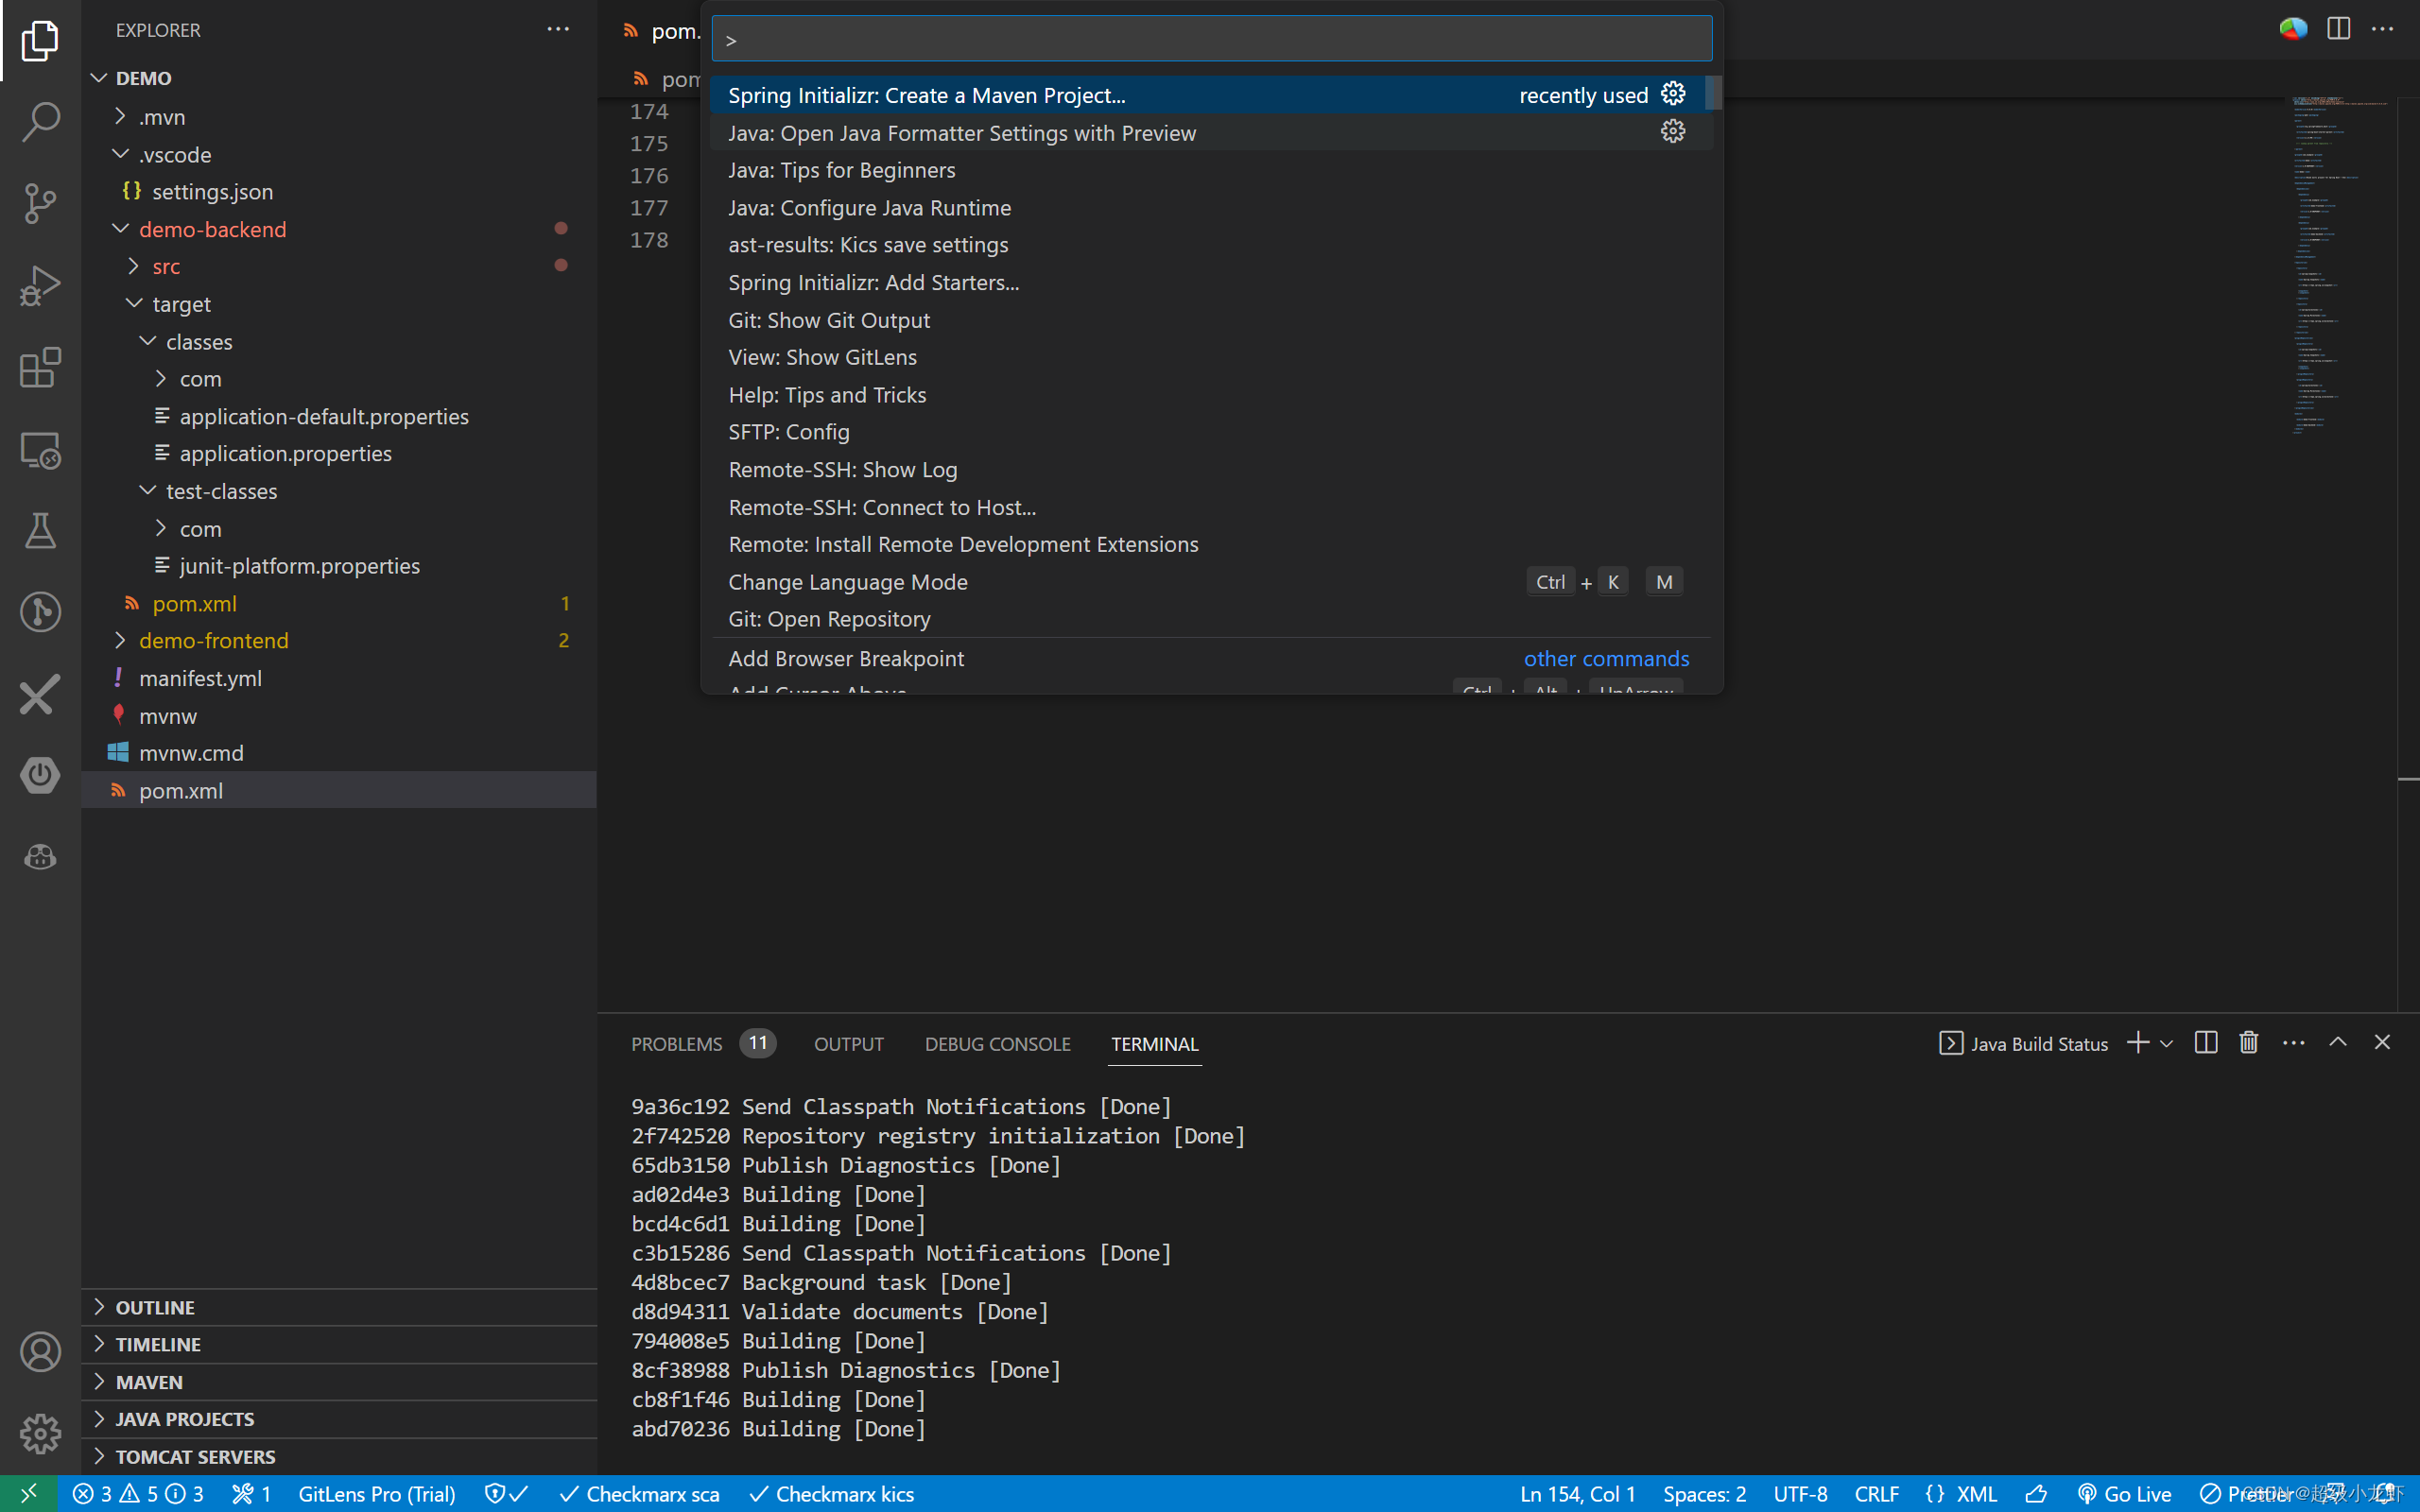Open the new terminal launch profile dropdown
Image resolution: width=2420 pixels, height=1512 pixels.
coord(2167,1044)
